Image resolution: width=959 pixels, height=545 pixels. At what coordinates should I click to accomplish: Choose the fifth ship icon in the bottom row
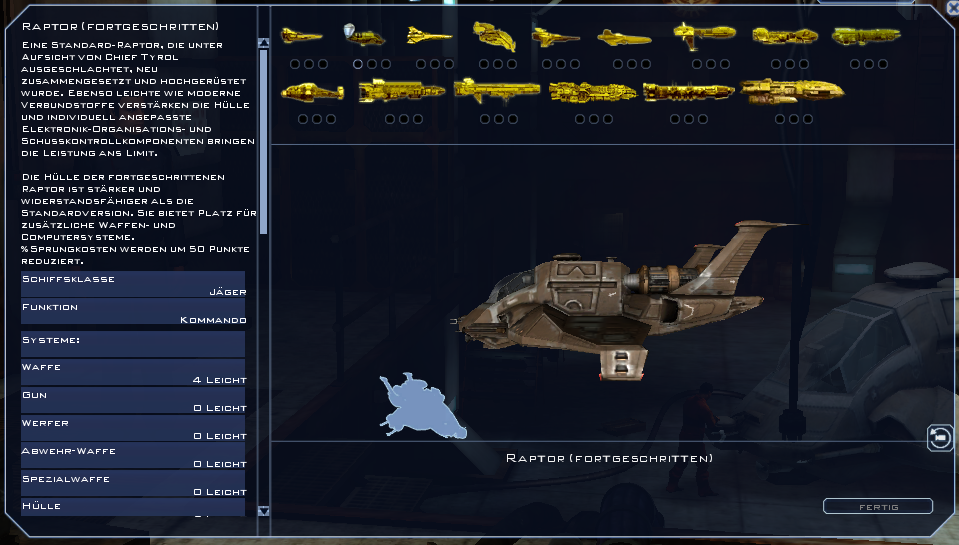coord(688,92)
